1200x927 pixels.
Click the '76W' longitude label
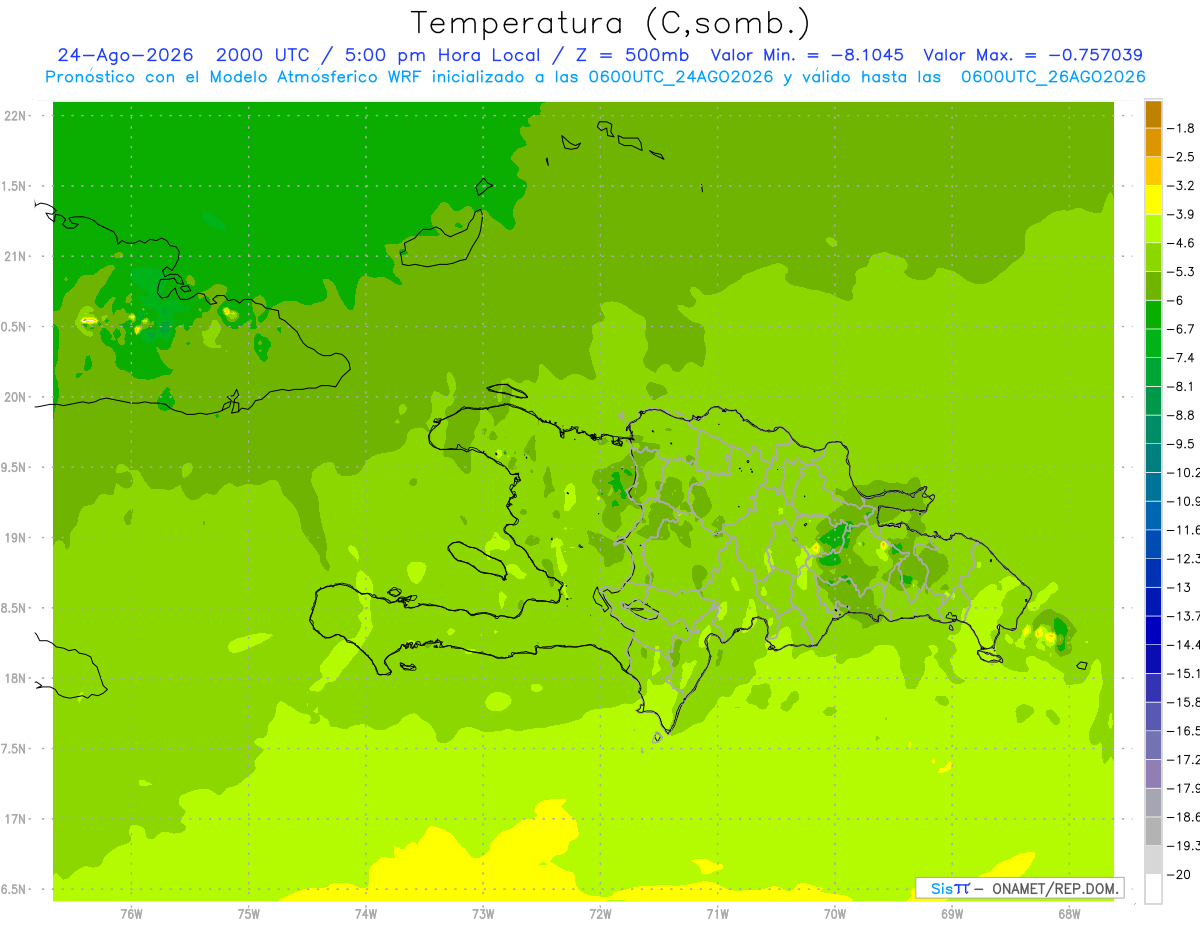[x=131, y=913]
